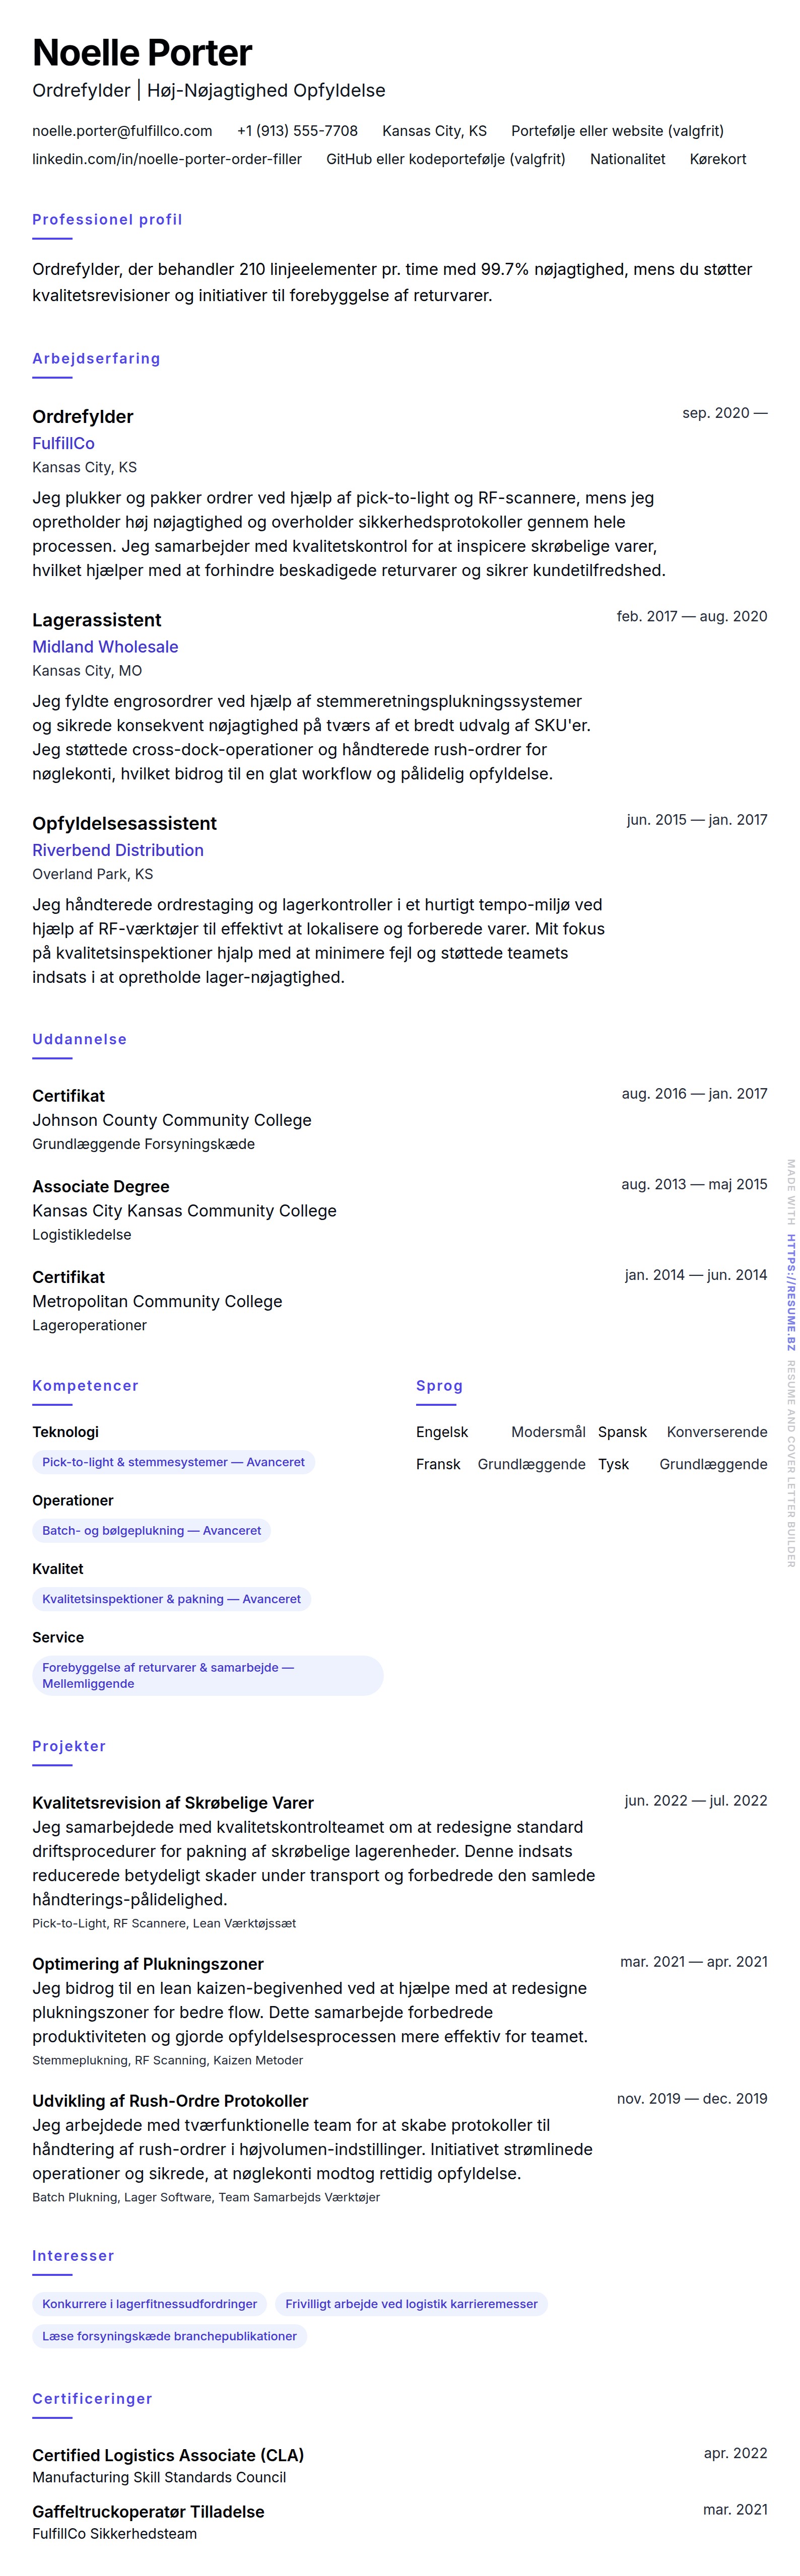Click the phone number +1 (913) 555-7708
800x2576 pixels.
click(297, 131)
